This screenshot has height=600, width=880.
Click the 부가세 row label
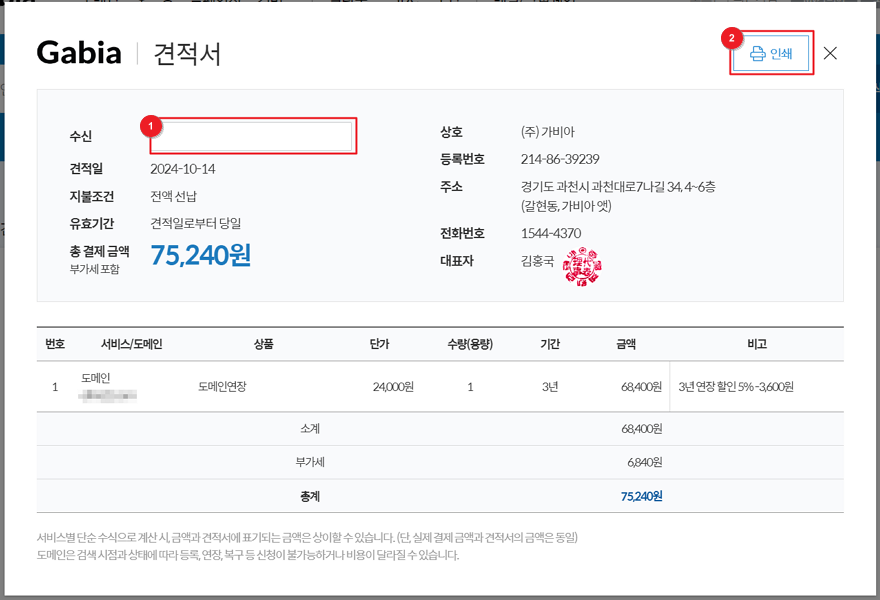(x=310, y=462)
